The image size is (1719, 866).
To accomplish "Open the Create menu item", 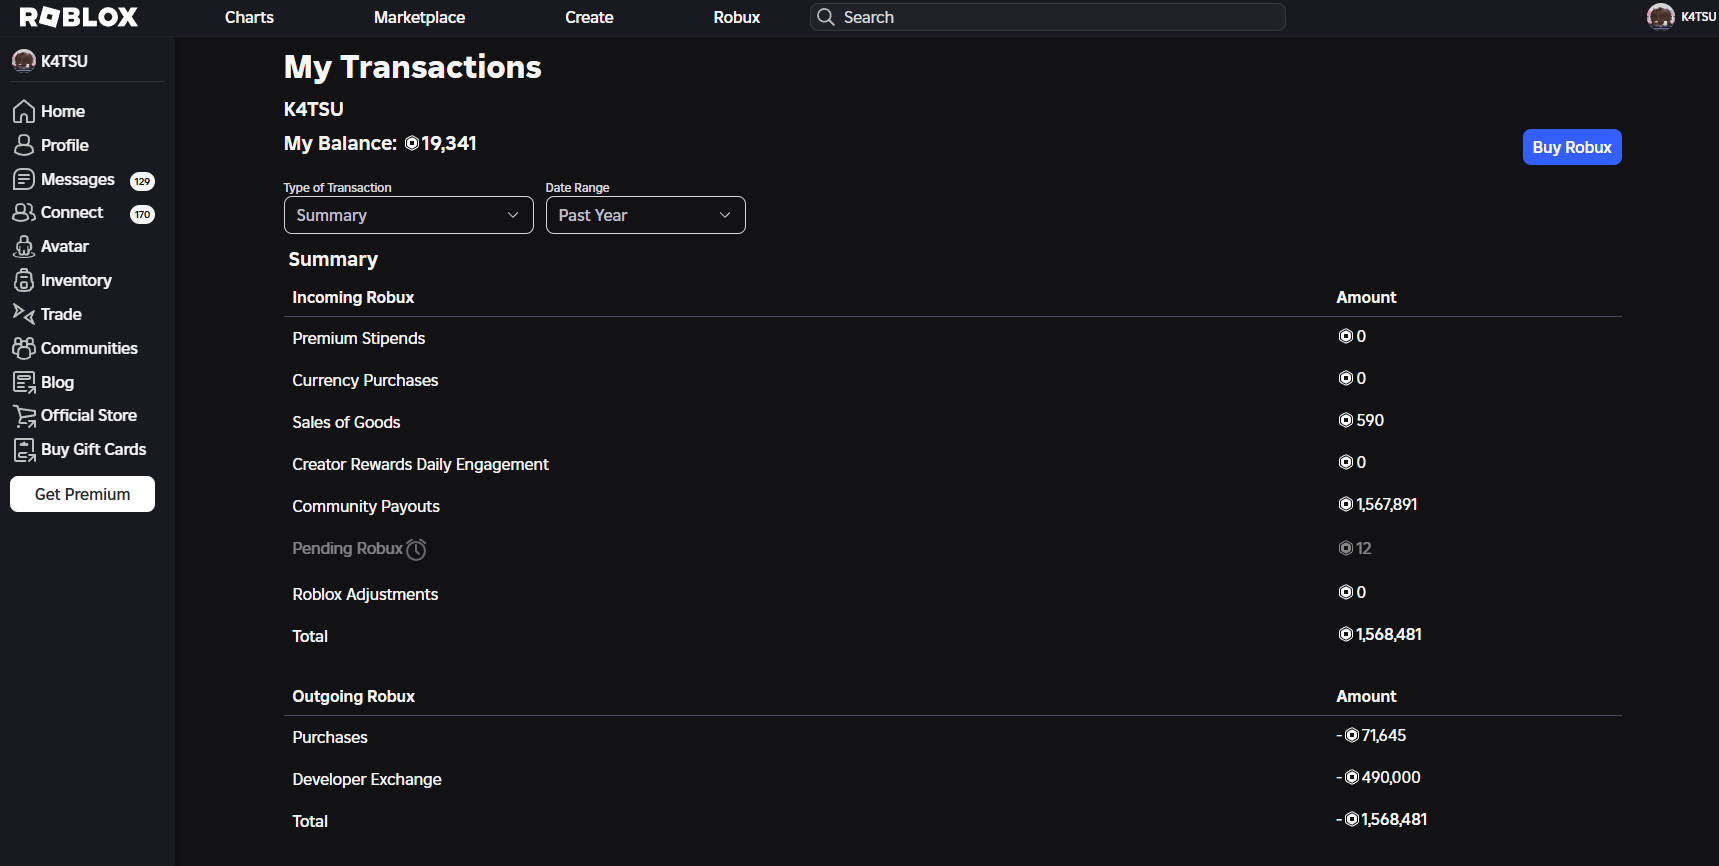I will [589, 17].
